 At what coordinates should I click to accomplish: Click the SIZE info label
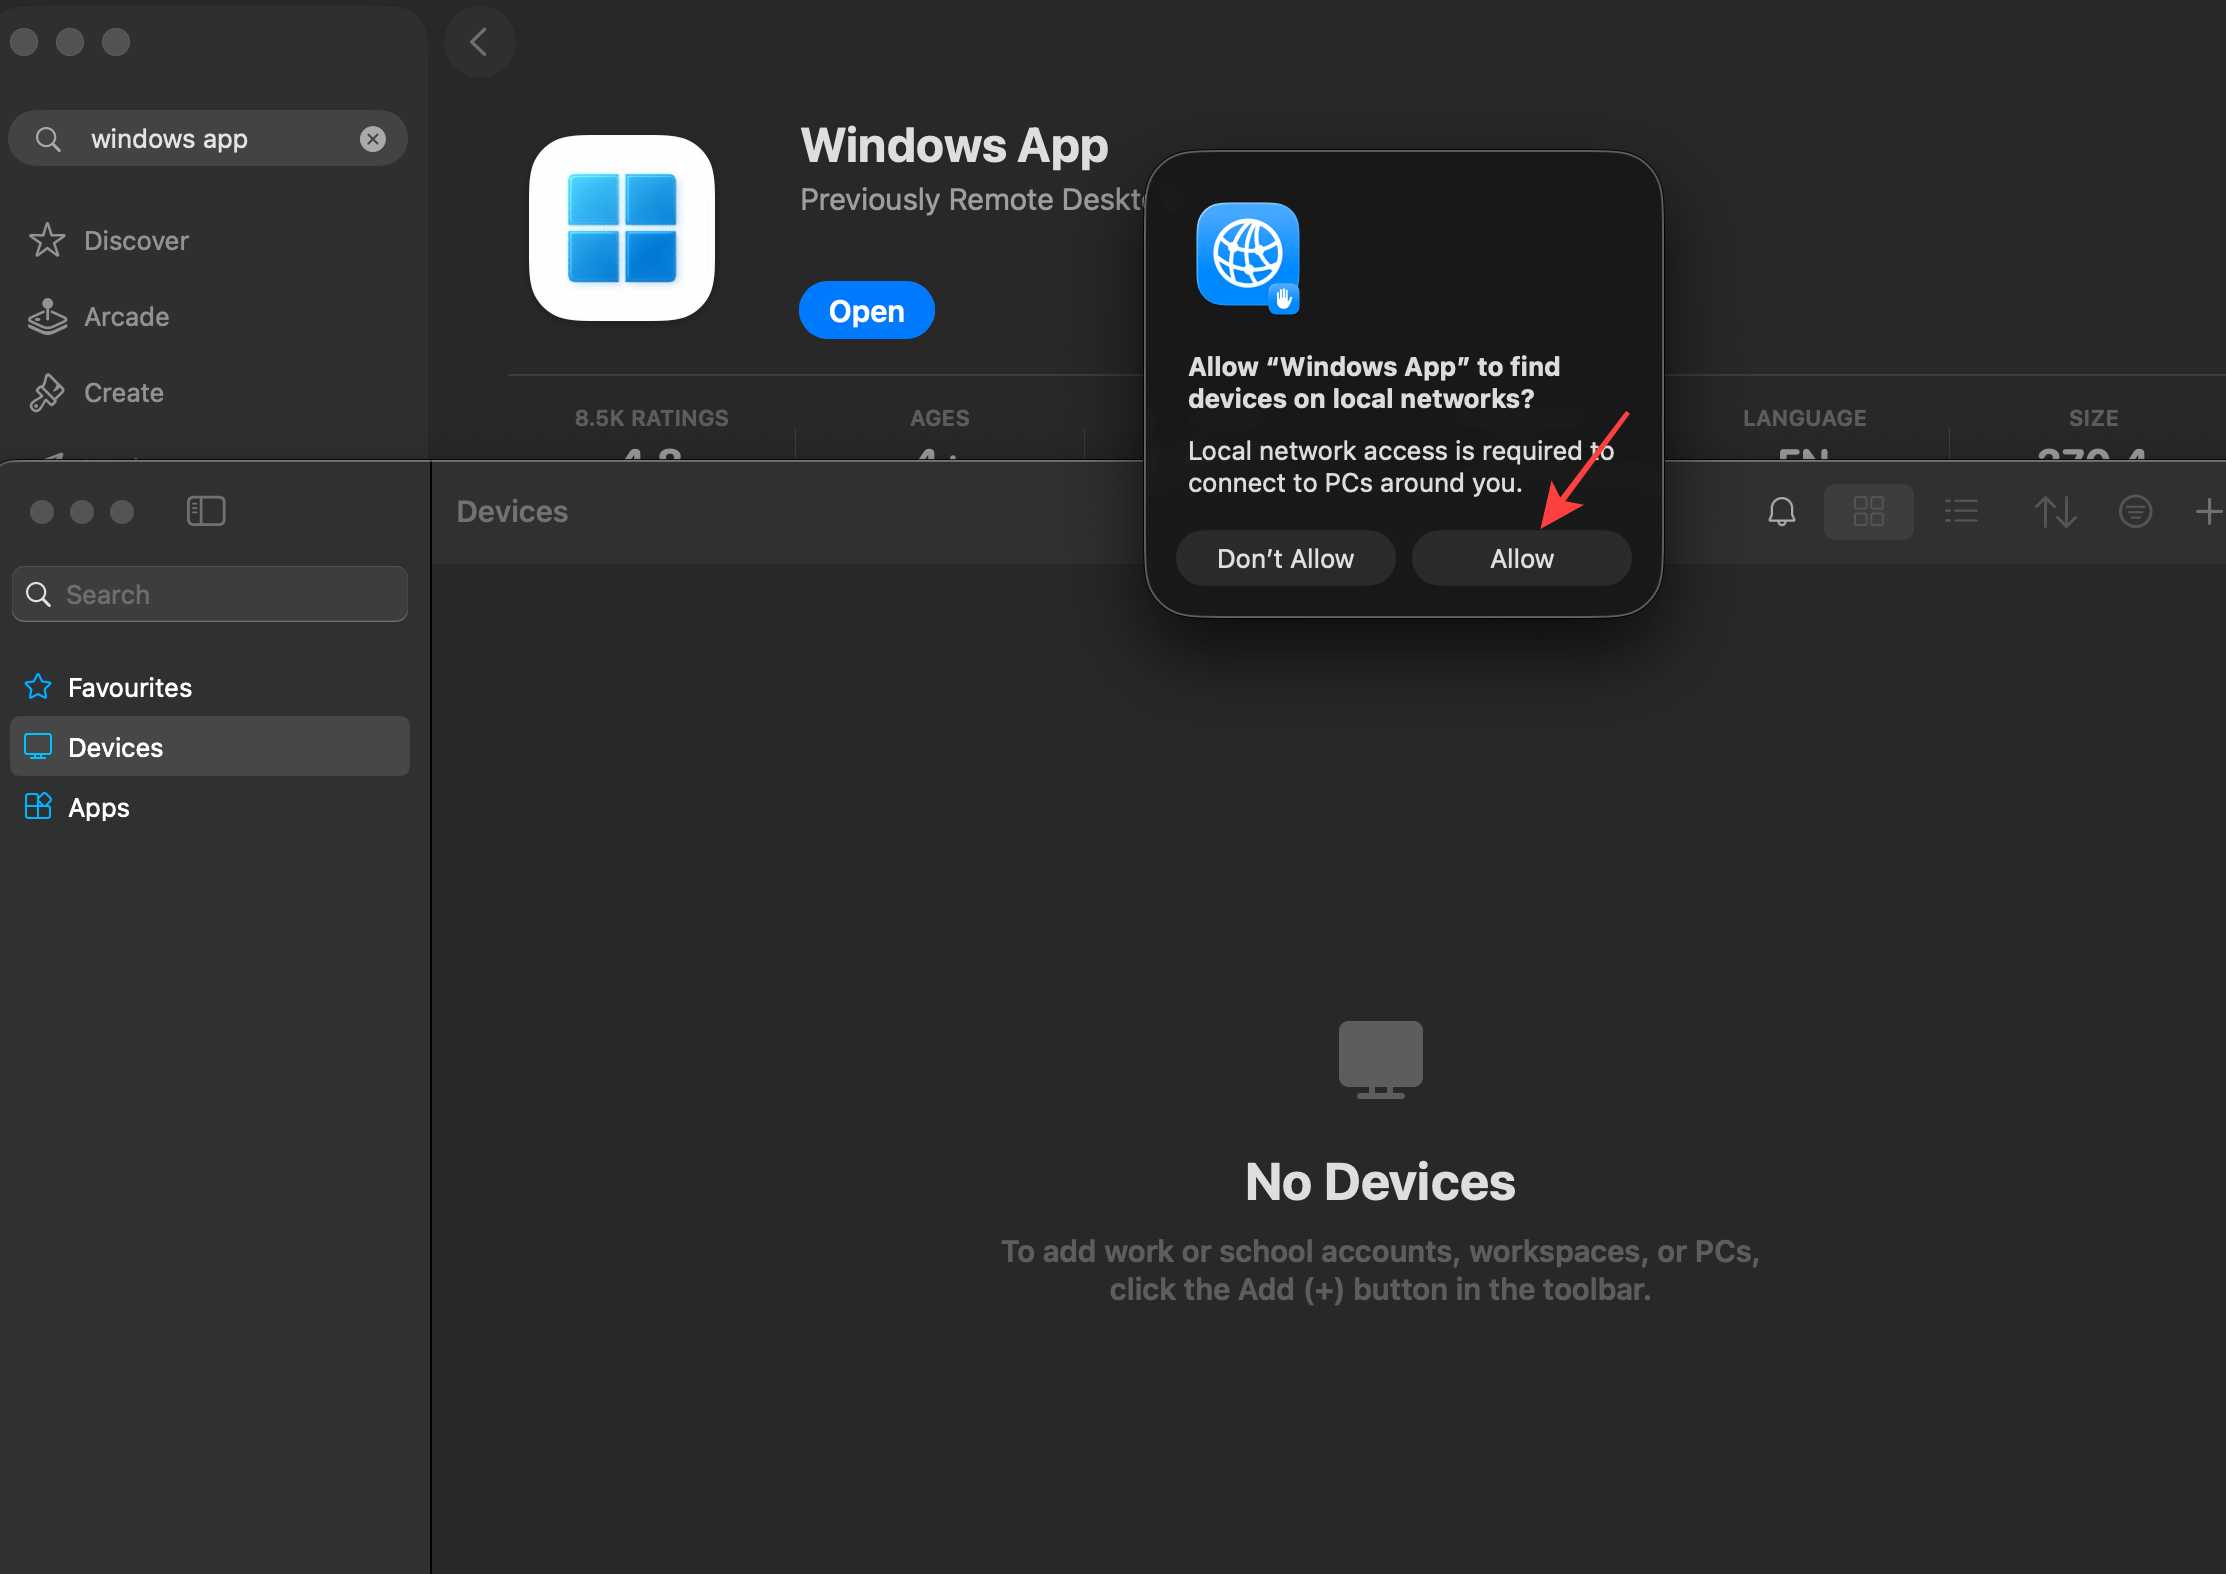(x=2093, y=418)
